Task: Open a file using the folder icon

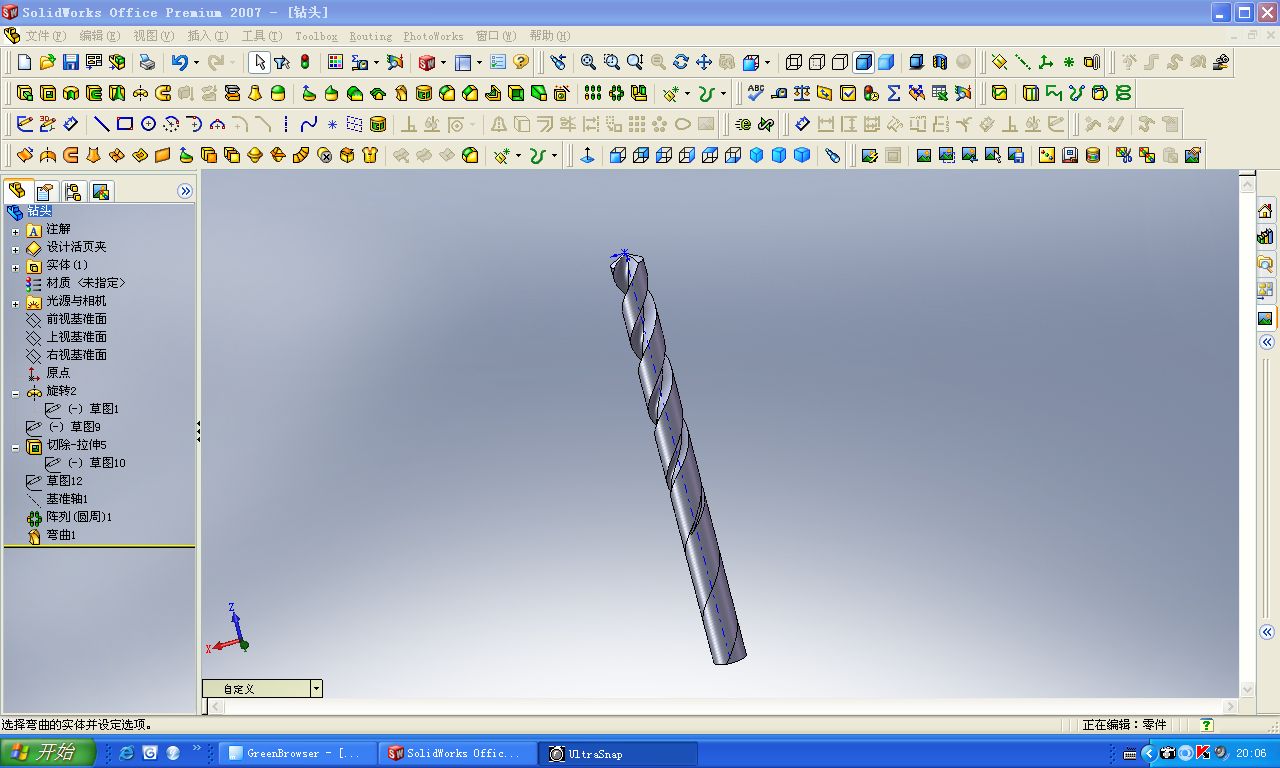Action: (47, 62)
